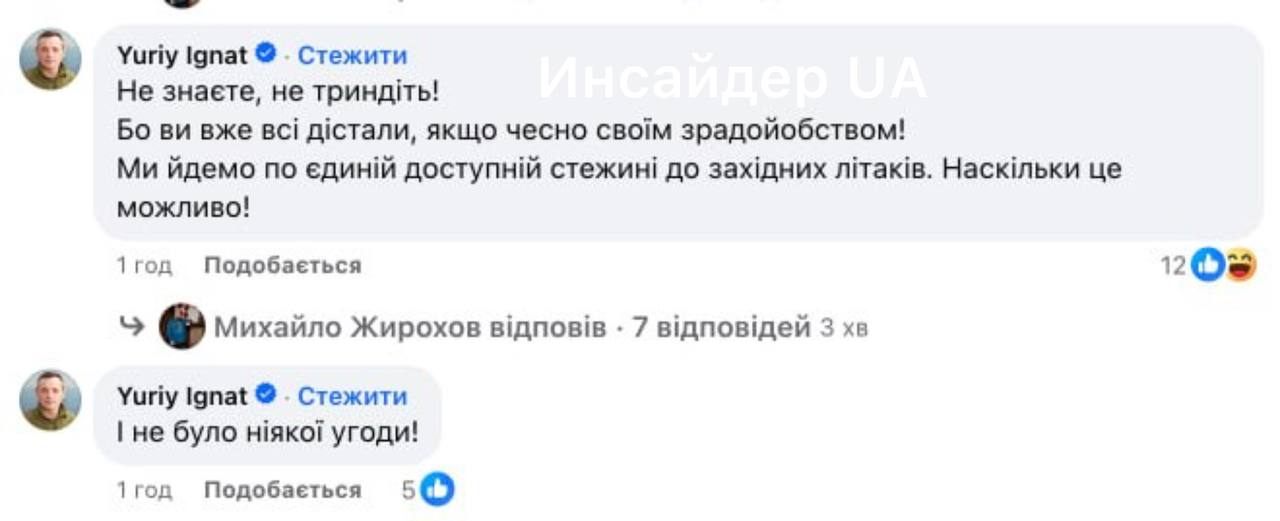Click the thumbs-up reaction on 'І не було ніякої угоди!' comment
Viewport: 1280px width, 521px height.
(x=437, y=489)
